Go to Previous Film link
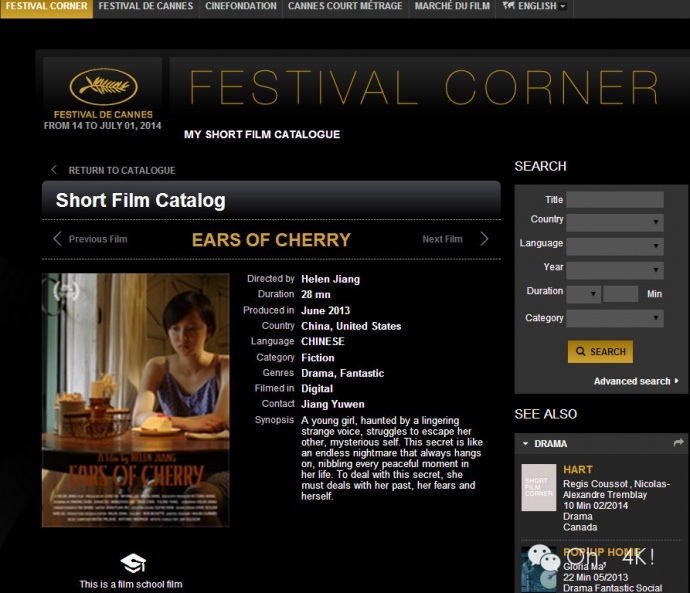Screen dimensions: 690x593 [x=98, y=239]
